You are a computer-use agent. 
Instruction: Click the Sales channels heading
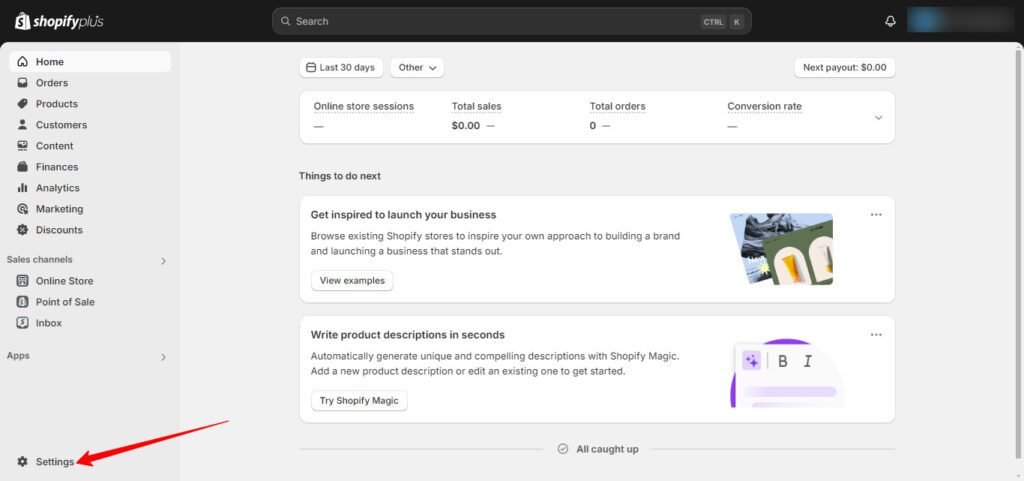click(x=40, y=260)
